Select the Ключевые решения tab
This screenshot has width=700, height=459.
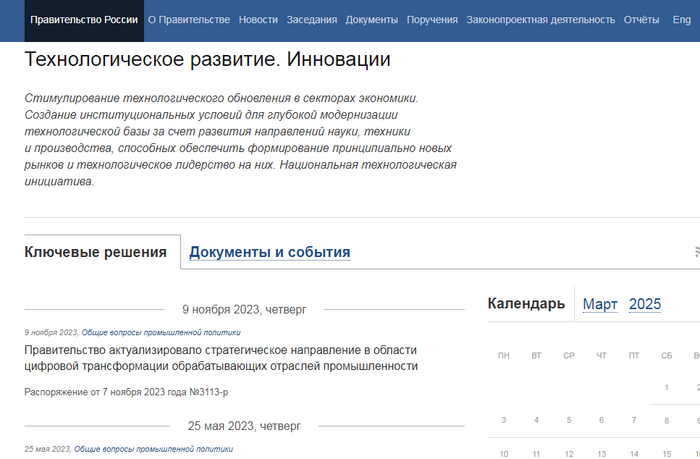pos(95,252)
